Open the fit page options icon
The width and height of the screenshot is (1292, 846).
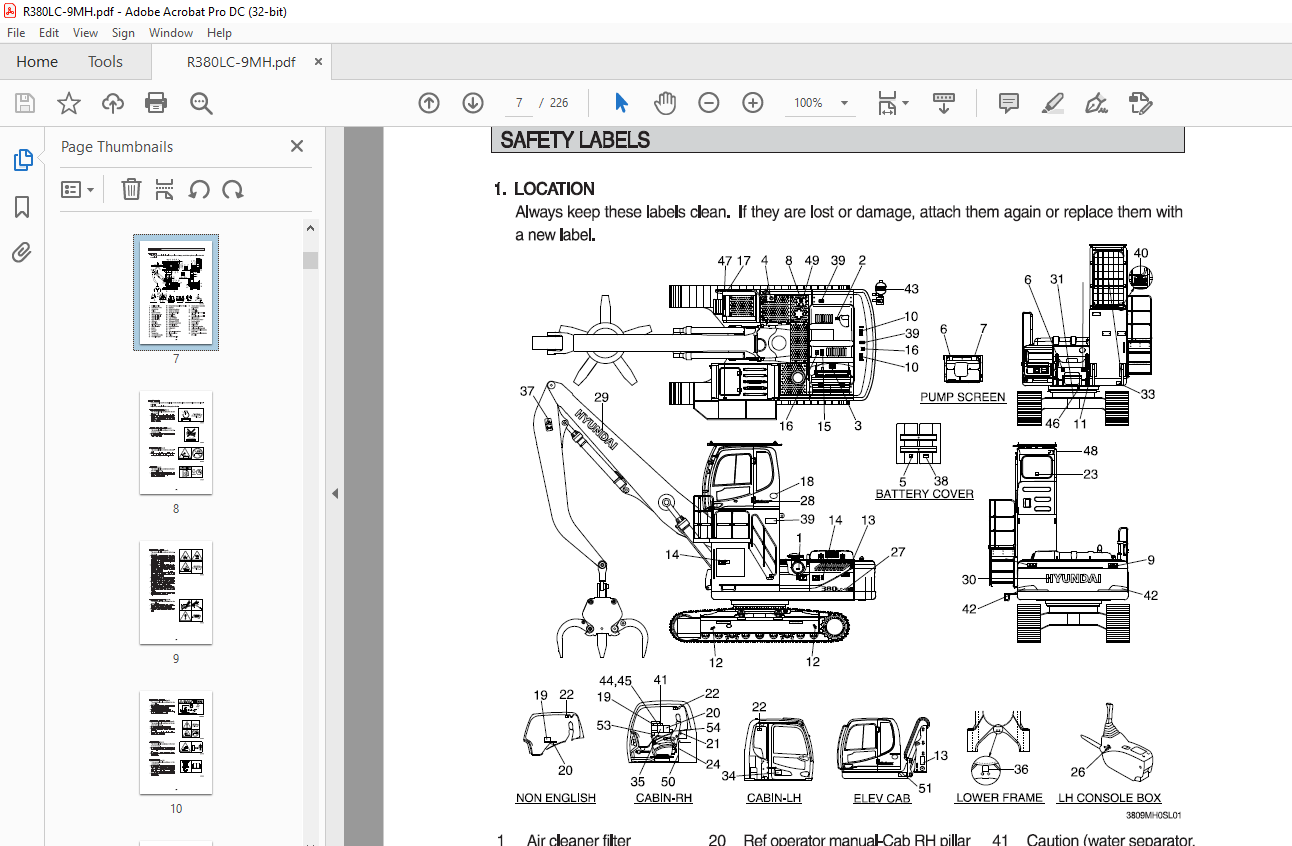point(892,103)
